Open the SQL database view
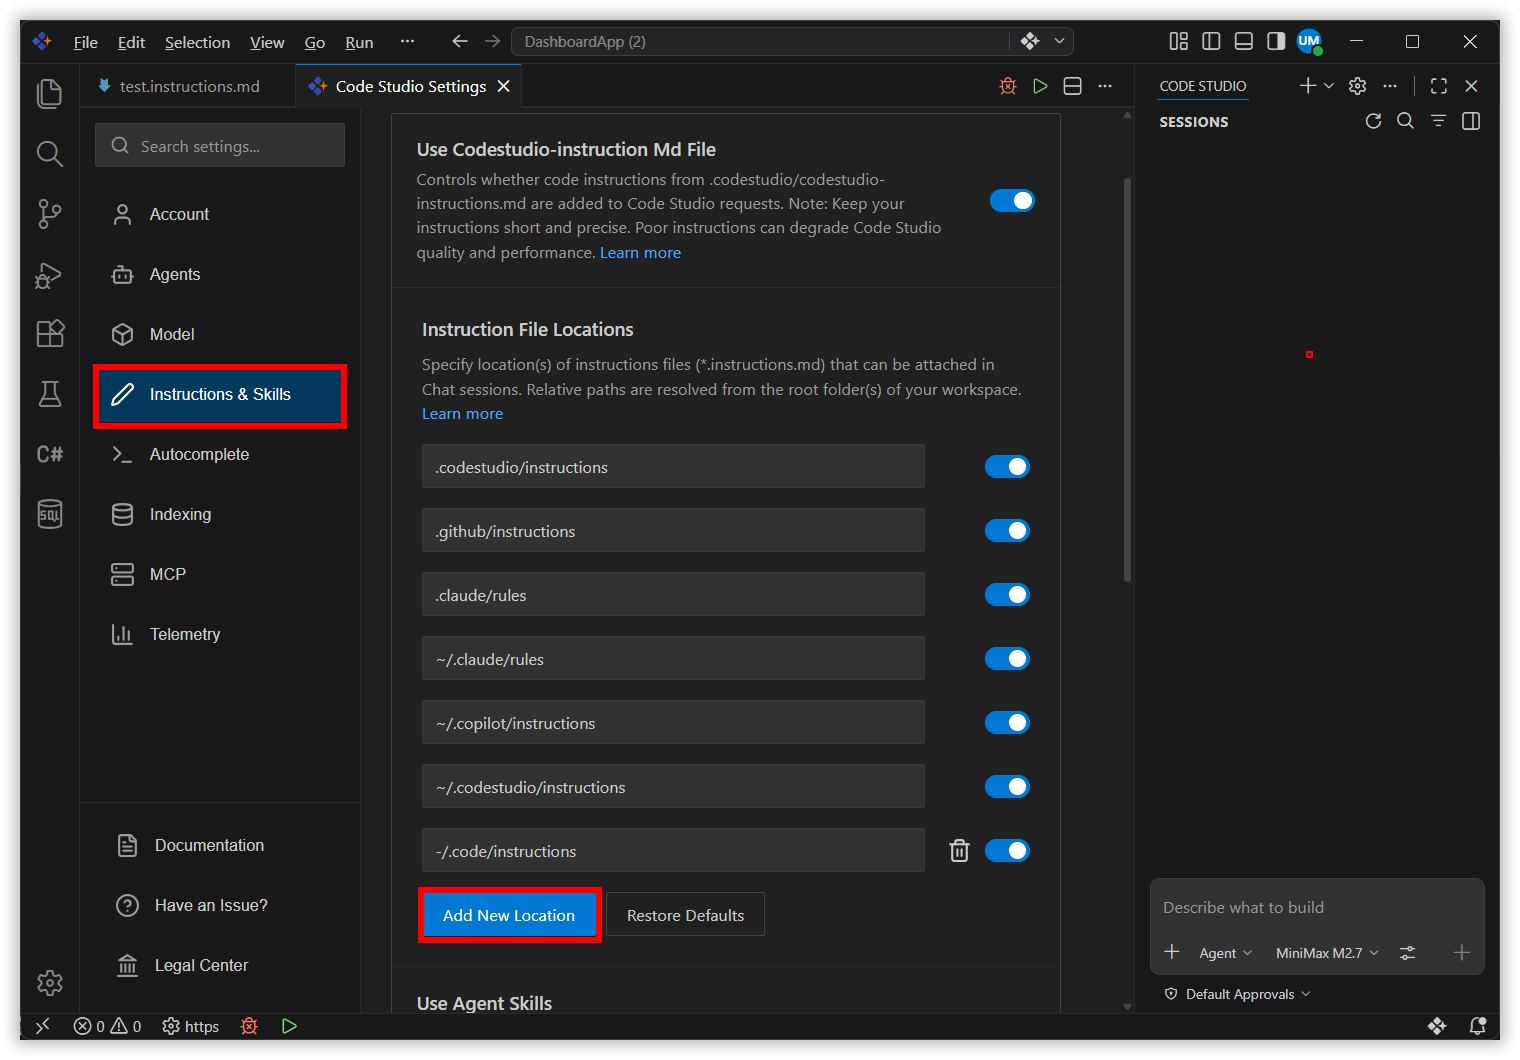Image resolution: width=1520 pixels, height=1060 pixels. click(49, 514)
